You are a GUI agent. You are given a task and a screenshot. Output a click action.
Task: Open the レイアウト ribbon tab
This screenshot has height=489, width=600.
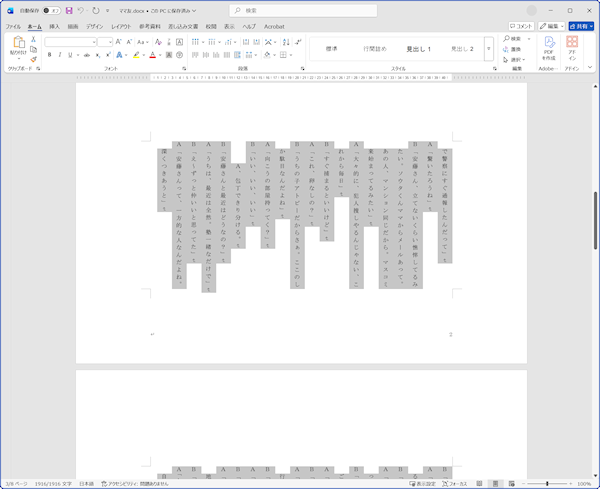pyautogui.click(x=120, y=26)
